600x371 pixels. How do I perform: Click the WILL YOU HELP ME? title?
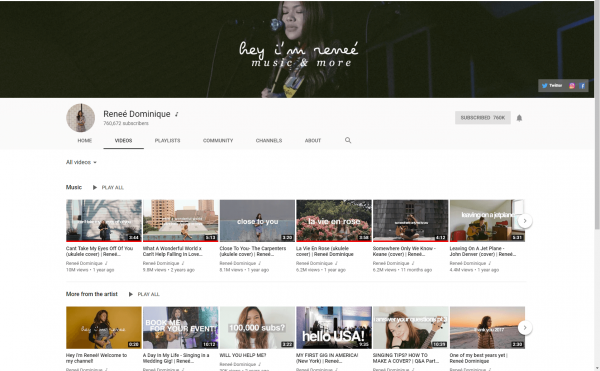(x=243, y=355)
